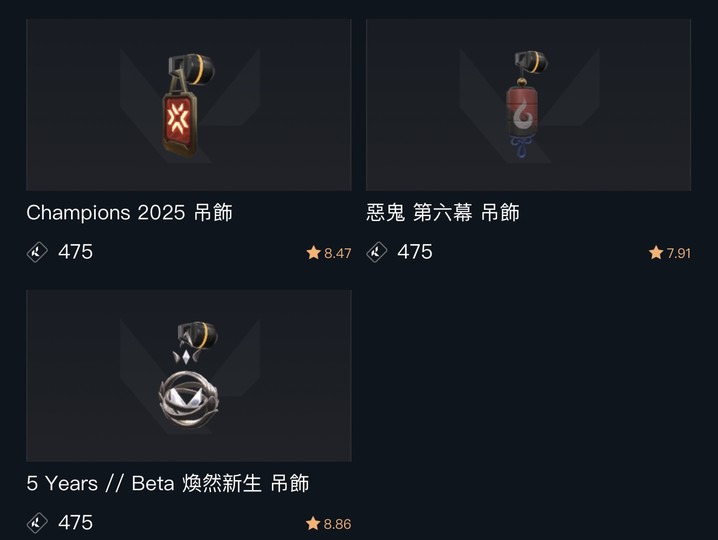The width and height of the screenshot is (718, 540).
Task: Click the star icon beside 7.91 rating
Action: pos(656,252)
